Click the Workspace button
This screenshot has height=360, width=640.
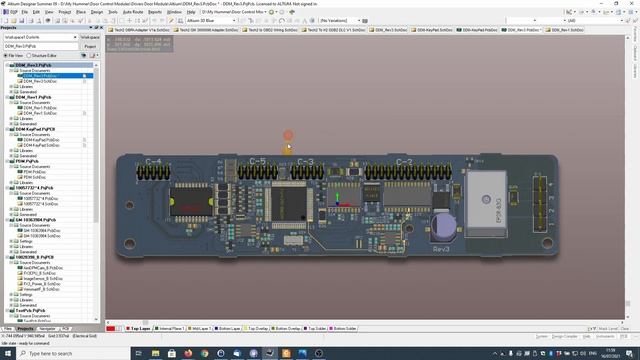tap(90, 37)
